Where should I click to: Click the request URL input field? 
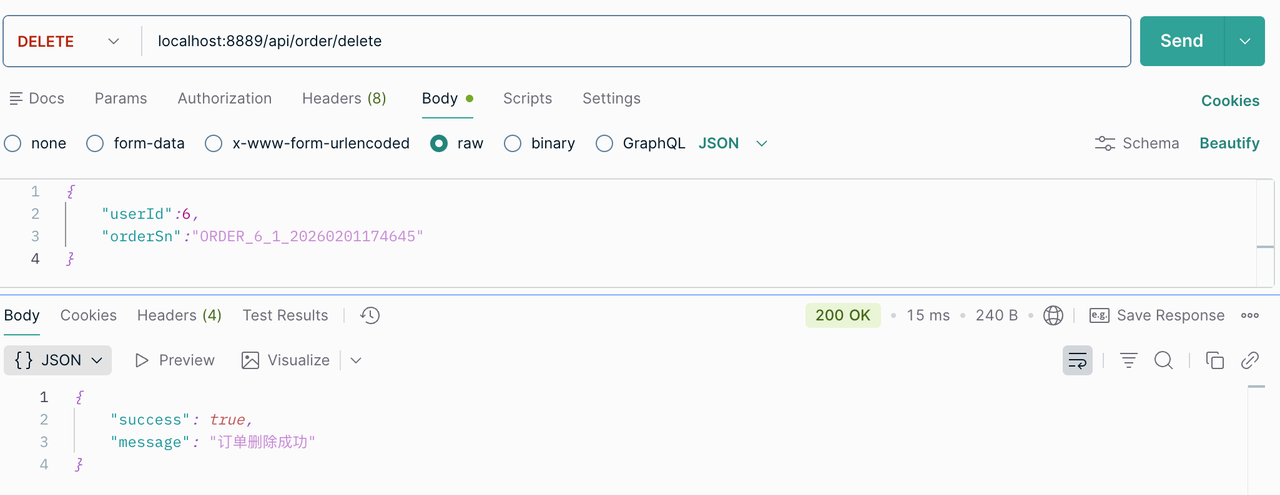tap(637, 41)
